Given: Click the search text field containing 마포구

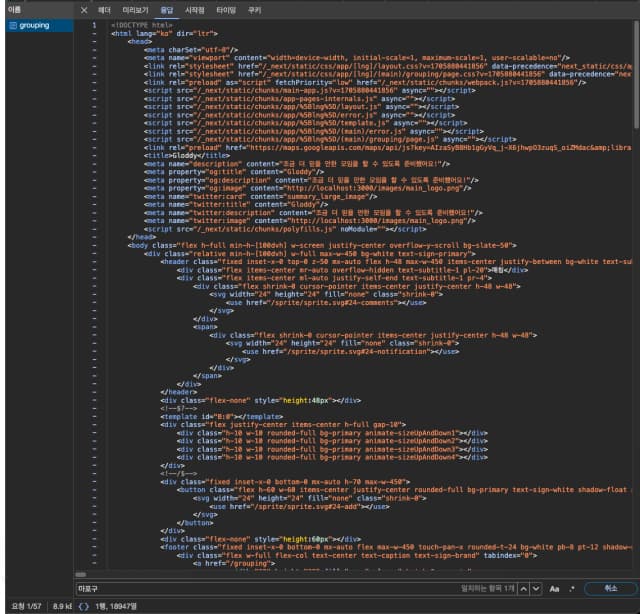Looking at the screenshot, I should click(267, 588).
